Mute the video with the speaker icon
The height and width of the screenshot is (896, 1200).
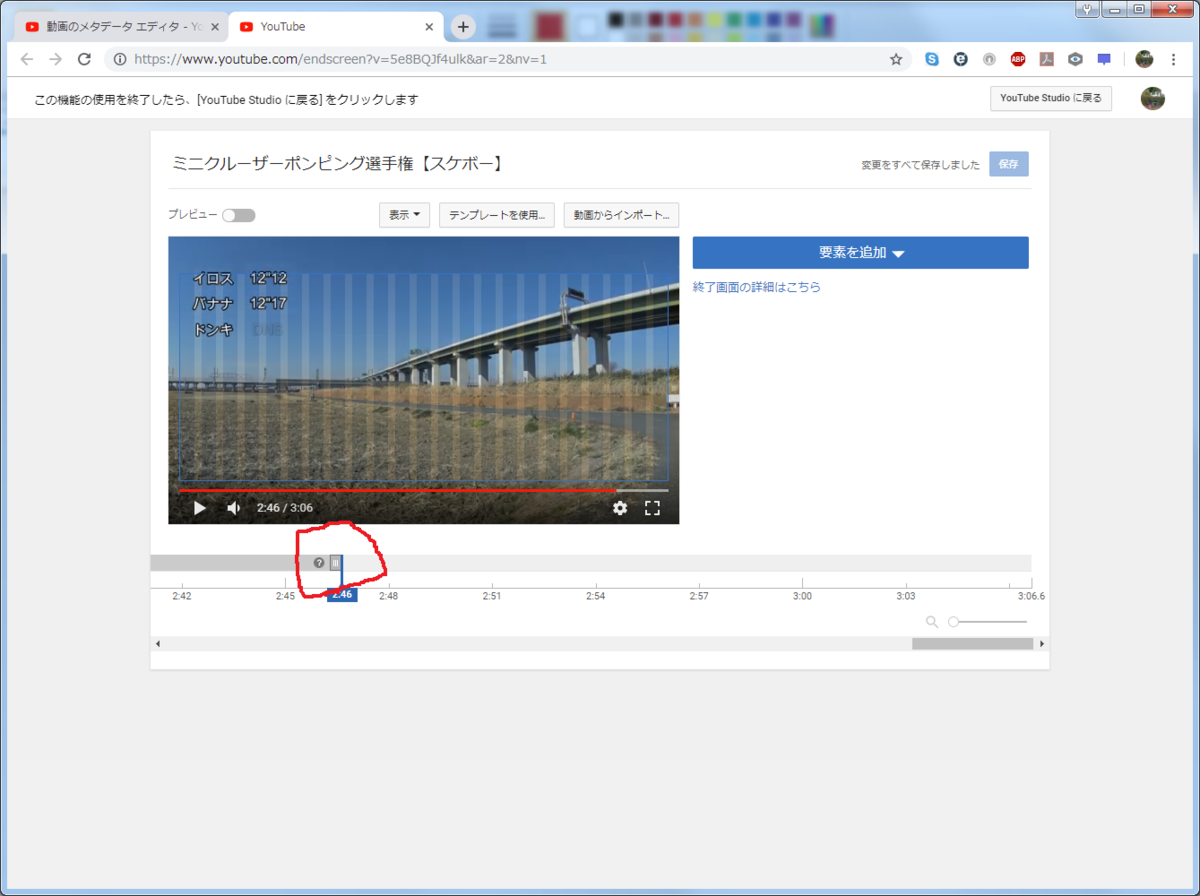(x=233, y=508)
